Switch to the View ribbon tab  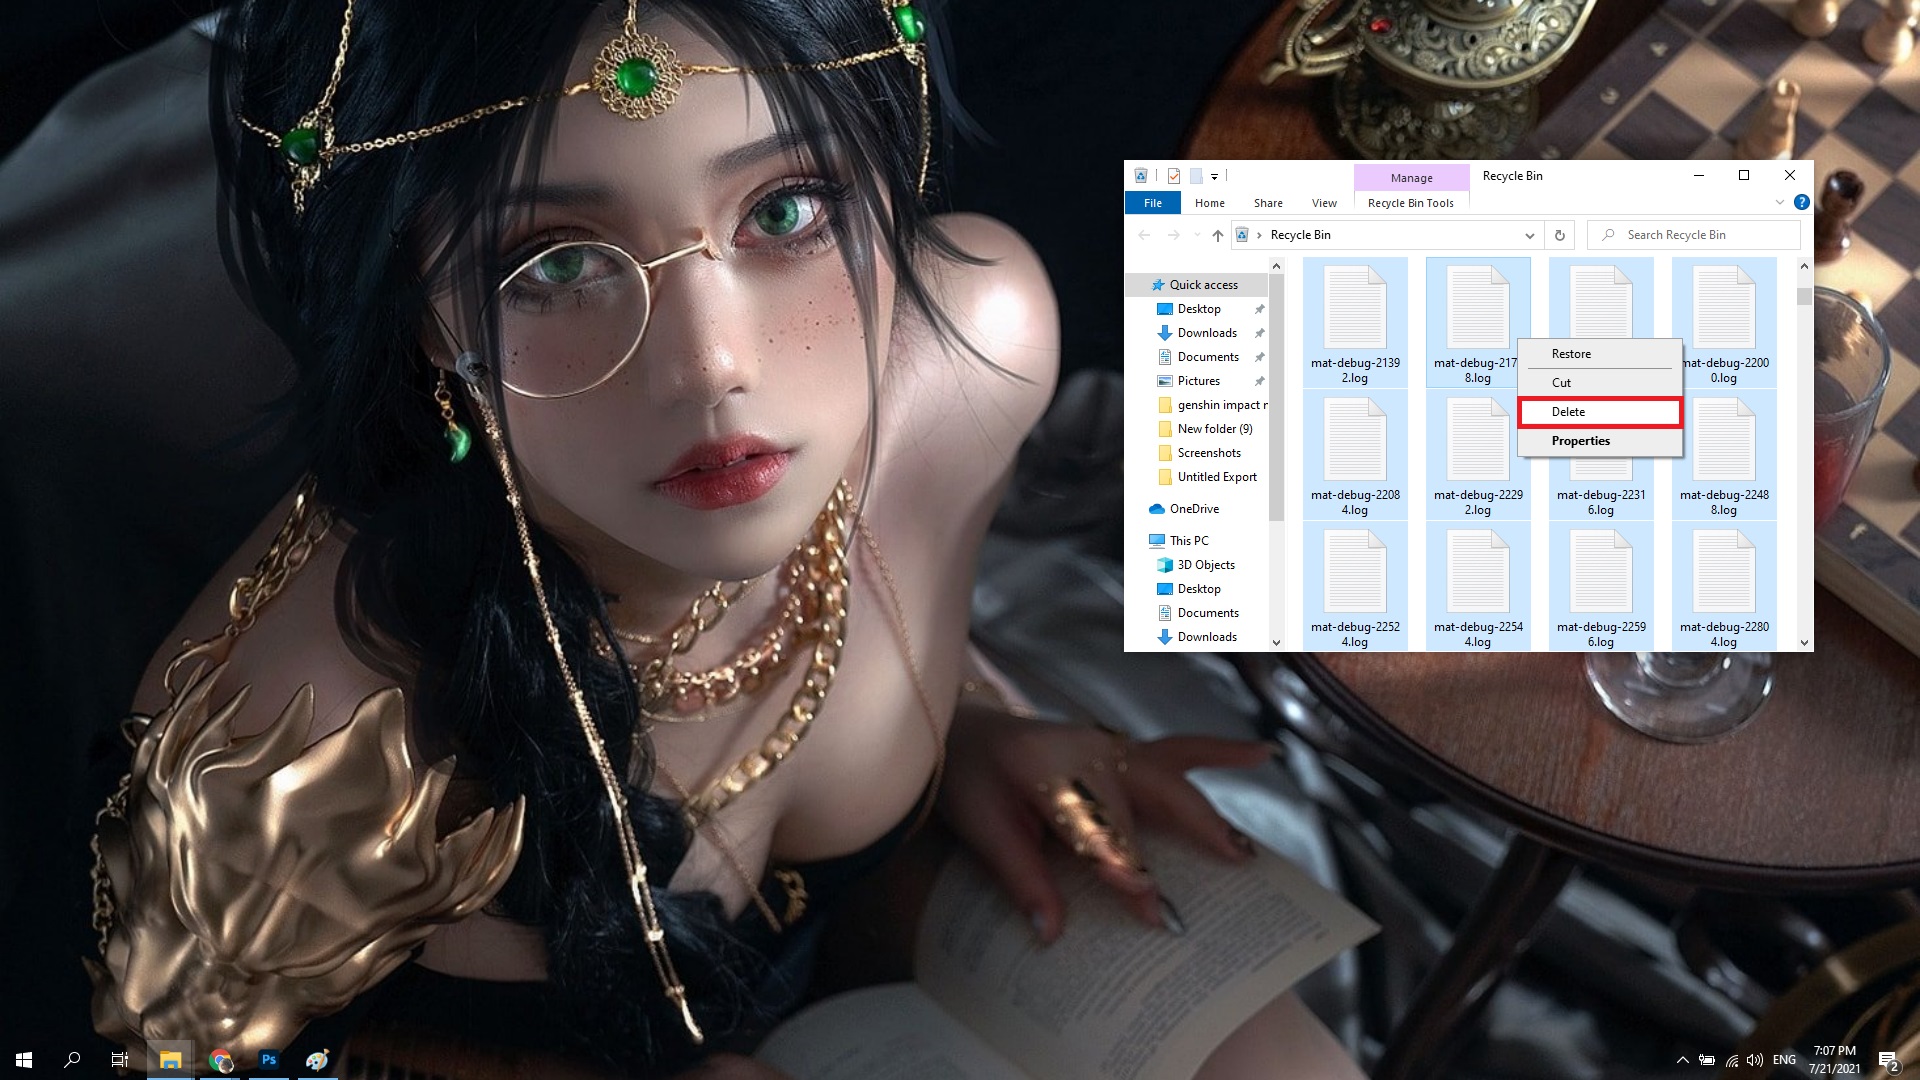click(1324, 202)
